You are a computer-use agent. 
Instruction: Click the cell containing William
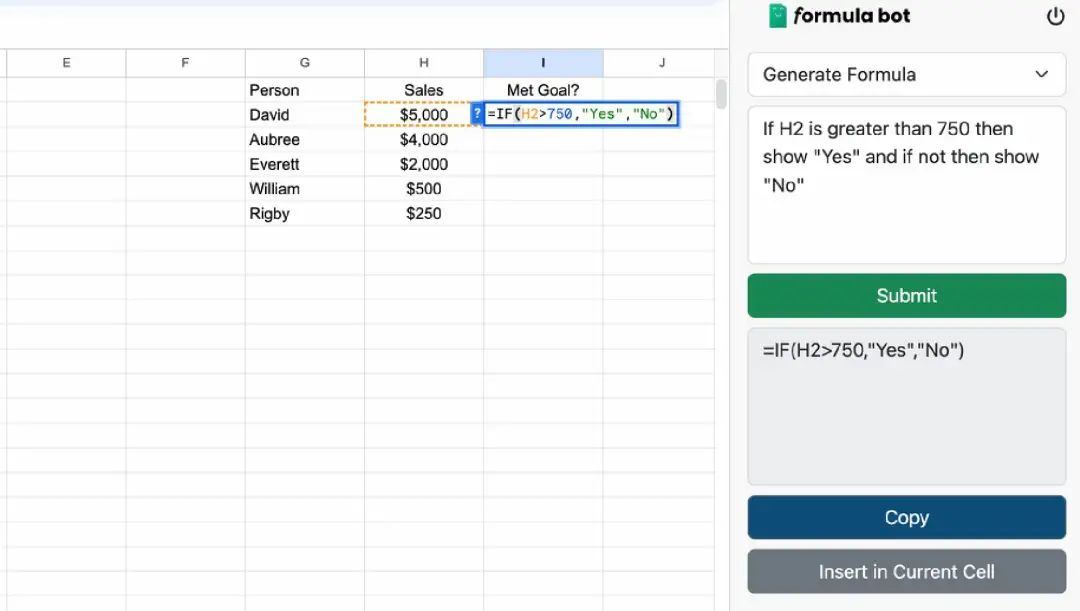[x=304, y=189]
